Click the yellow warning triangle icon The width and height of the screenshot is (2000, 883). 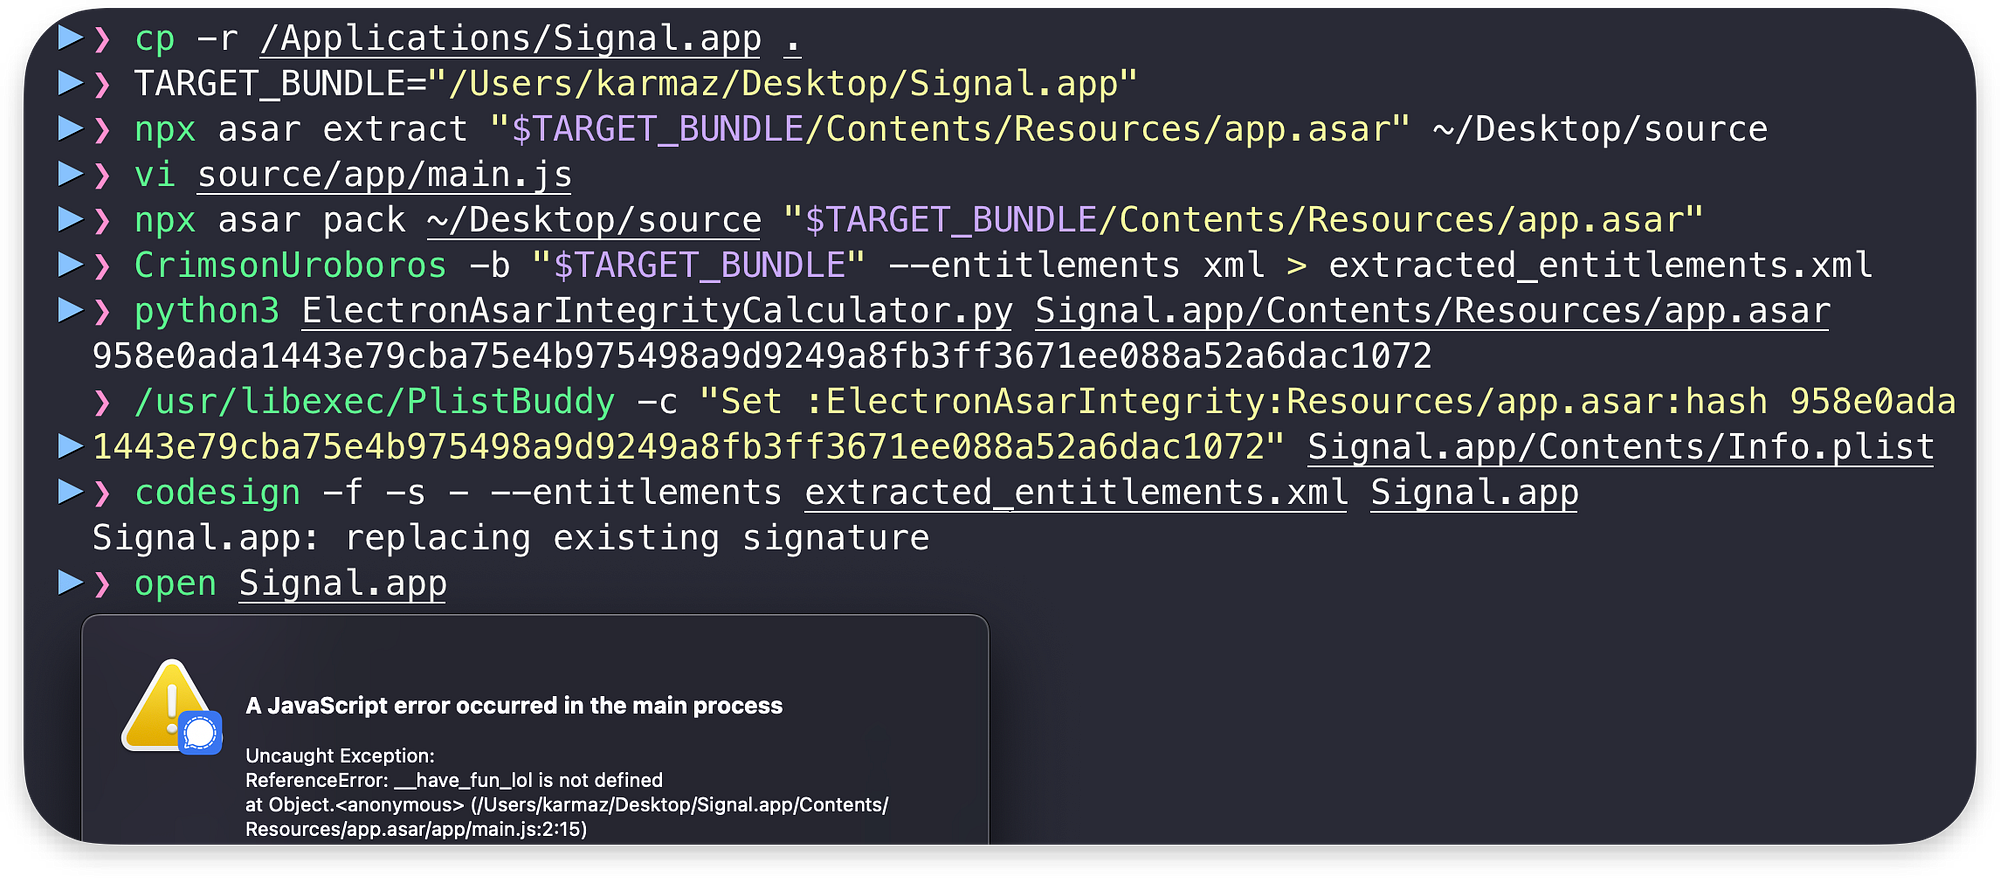pyautogui.click(x=168, y=704)
